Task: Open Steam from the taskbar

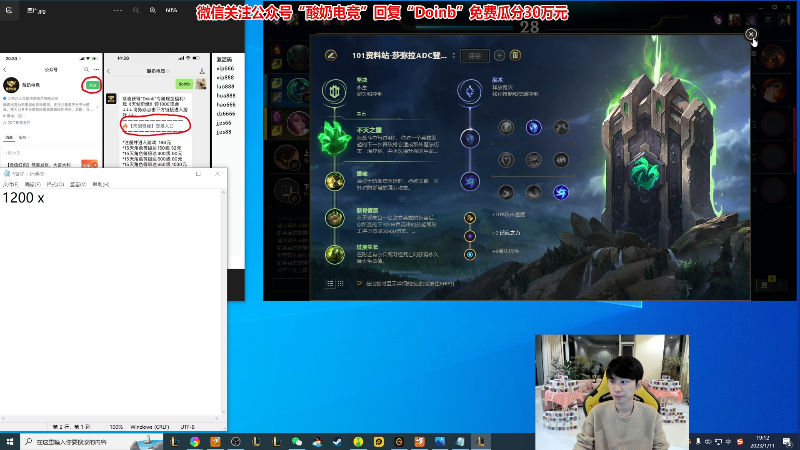Action: (x=338, y=442)
